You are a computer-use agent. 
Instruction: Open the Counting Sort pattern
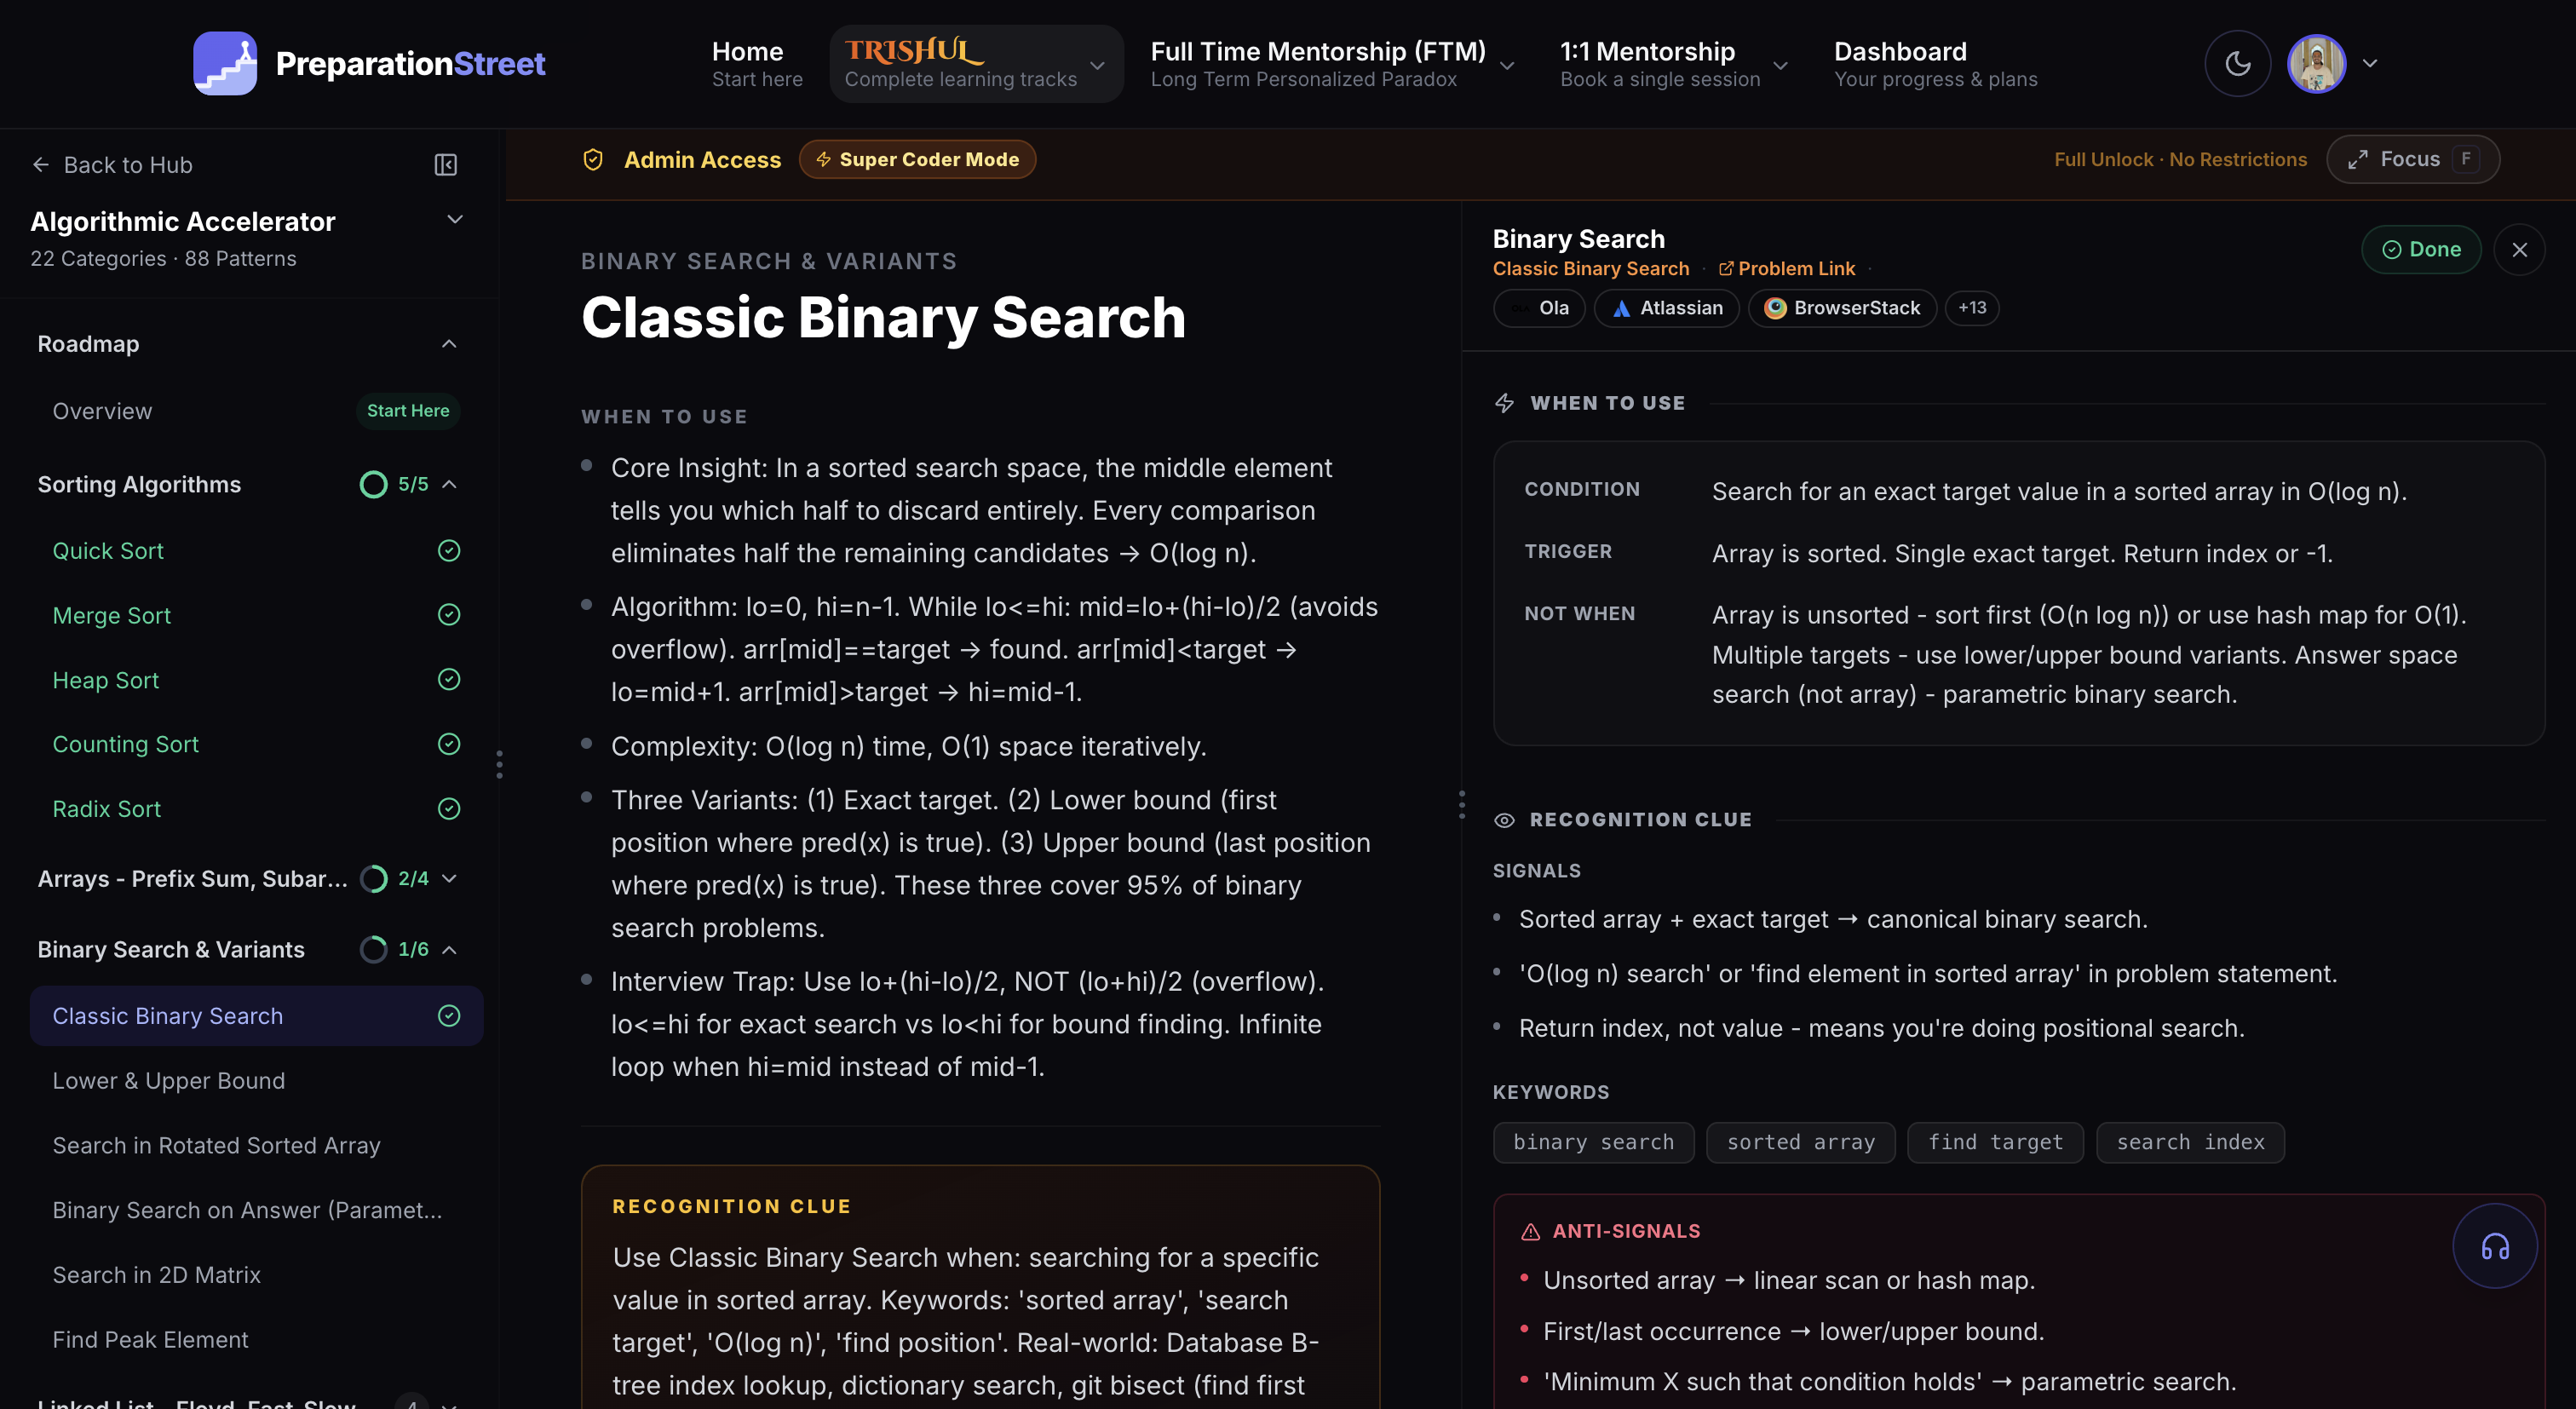(x=126, y=744)
